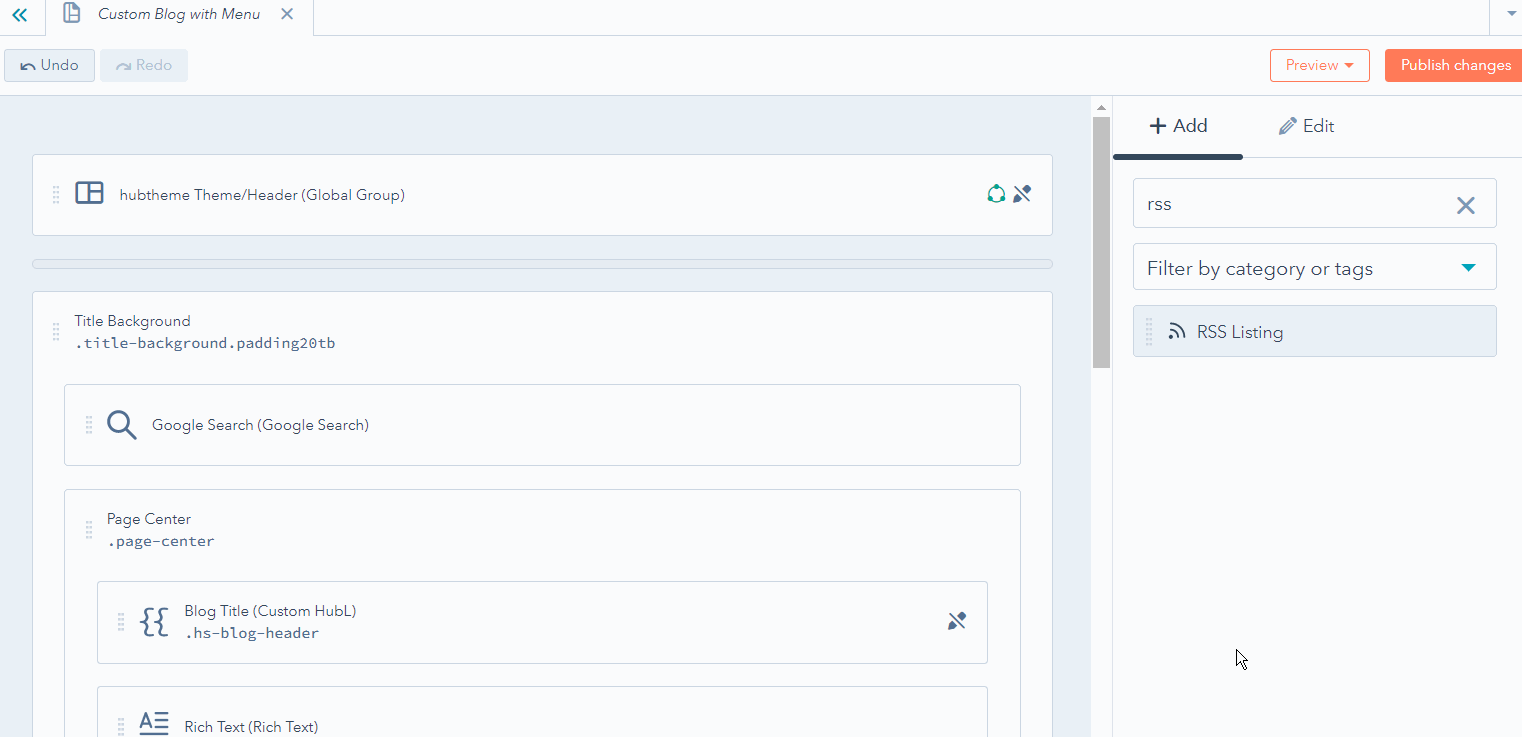Click the pin icon on Blog Title module
1522x737 pixels.
coord(957,622)
